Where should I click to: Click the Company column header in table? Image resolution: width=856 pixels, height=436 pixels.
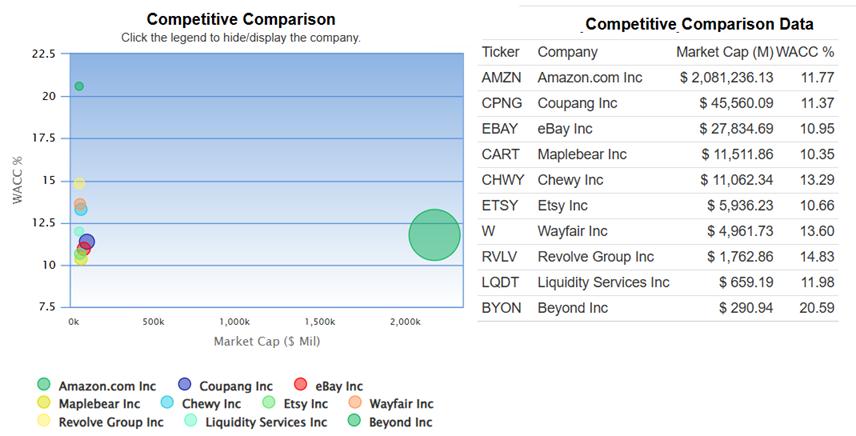tap(567, 52)
